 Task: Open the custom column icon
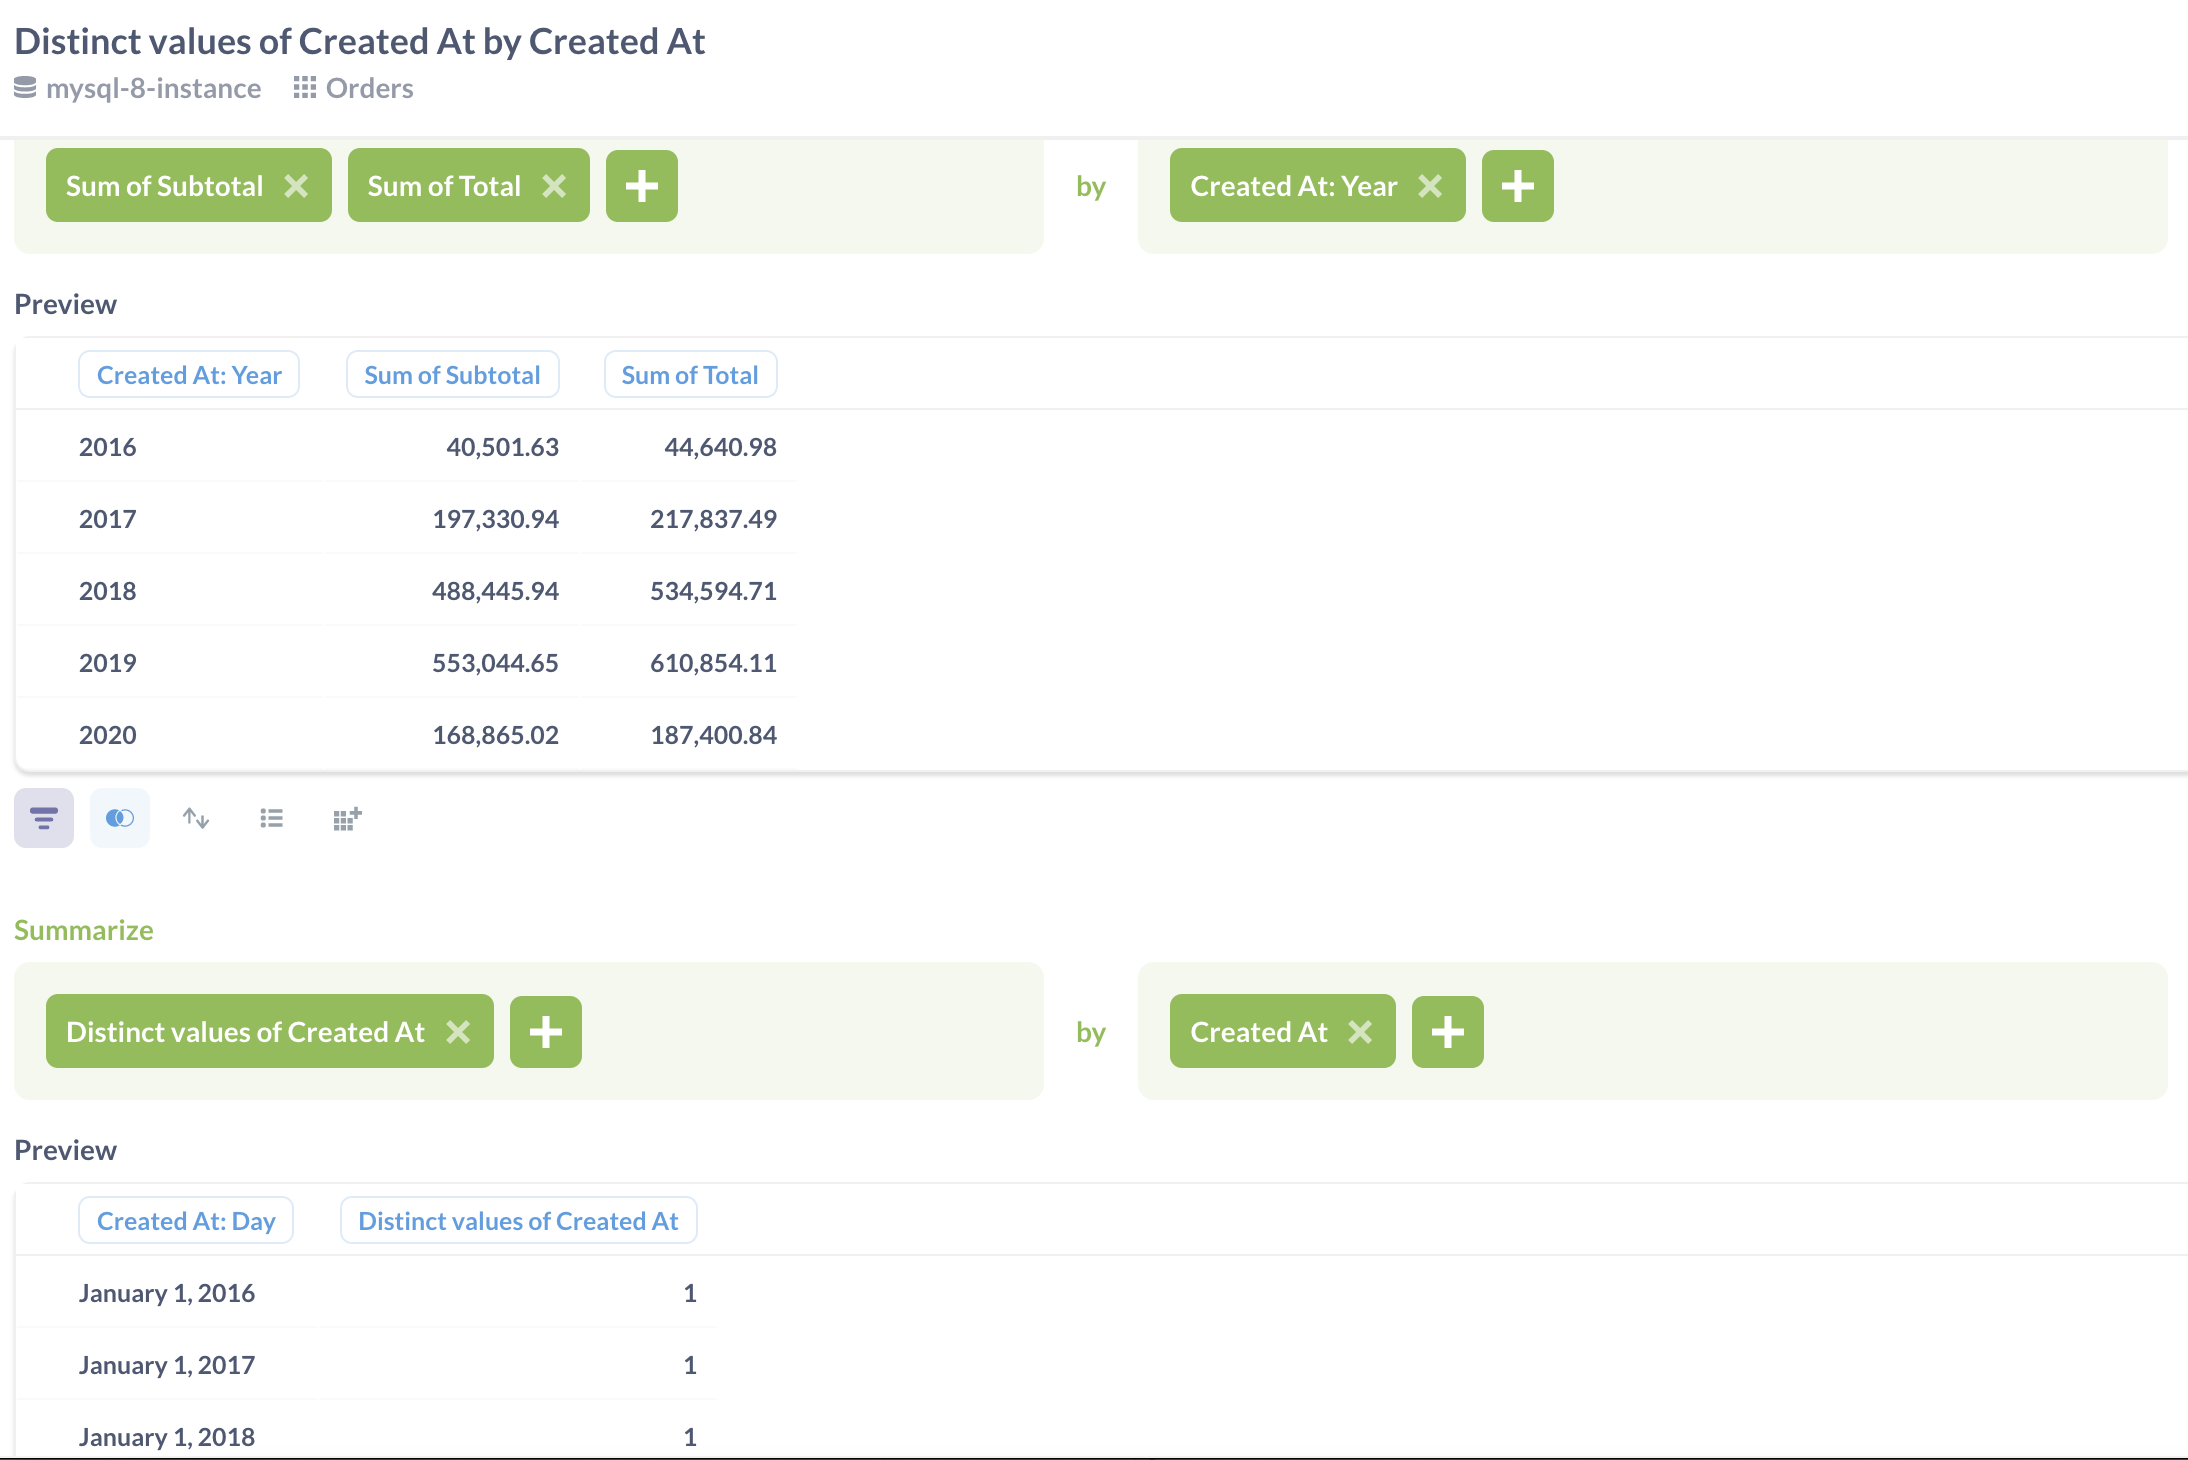(x=347, y=818)
